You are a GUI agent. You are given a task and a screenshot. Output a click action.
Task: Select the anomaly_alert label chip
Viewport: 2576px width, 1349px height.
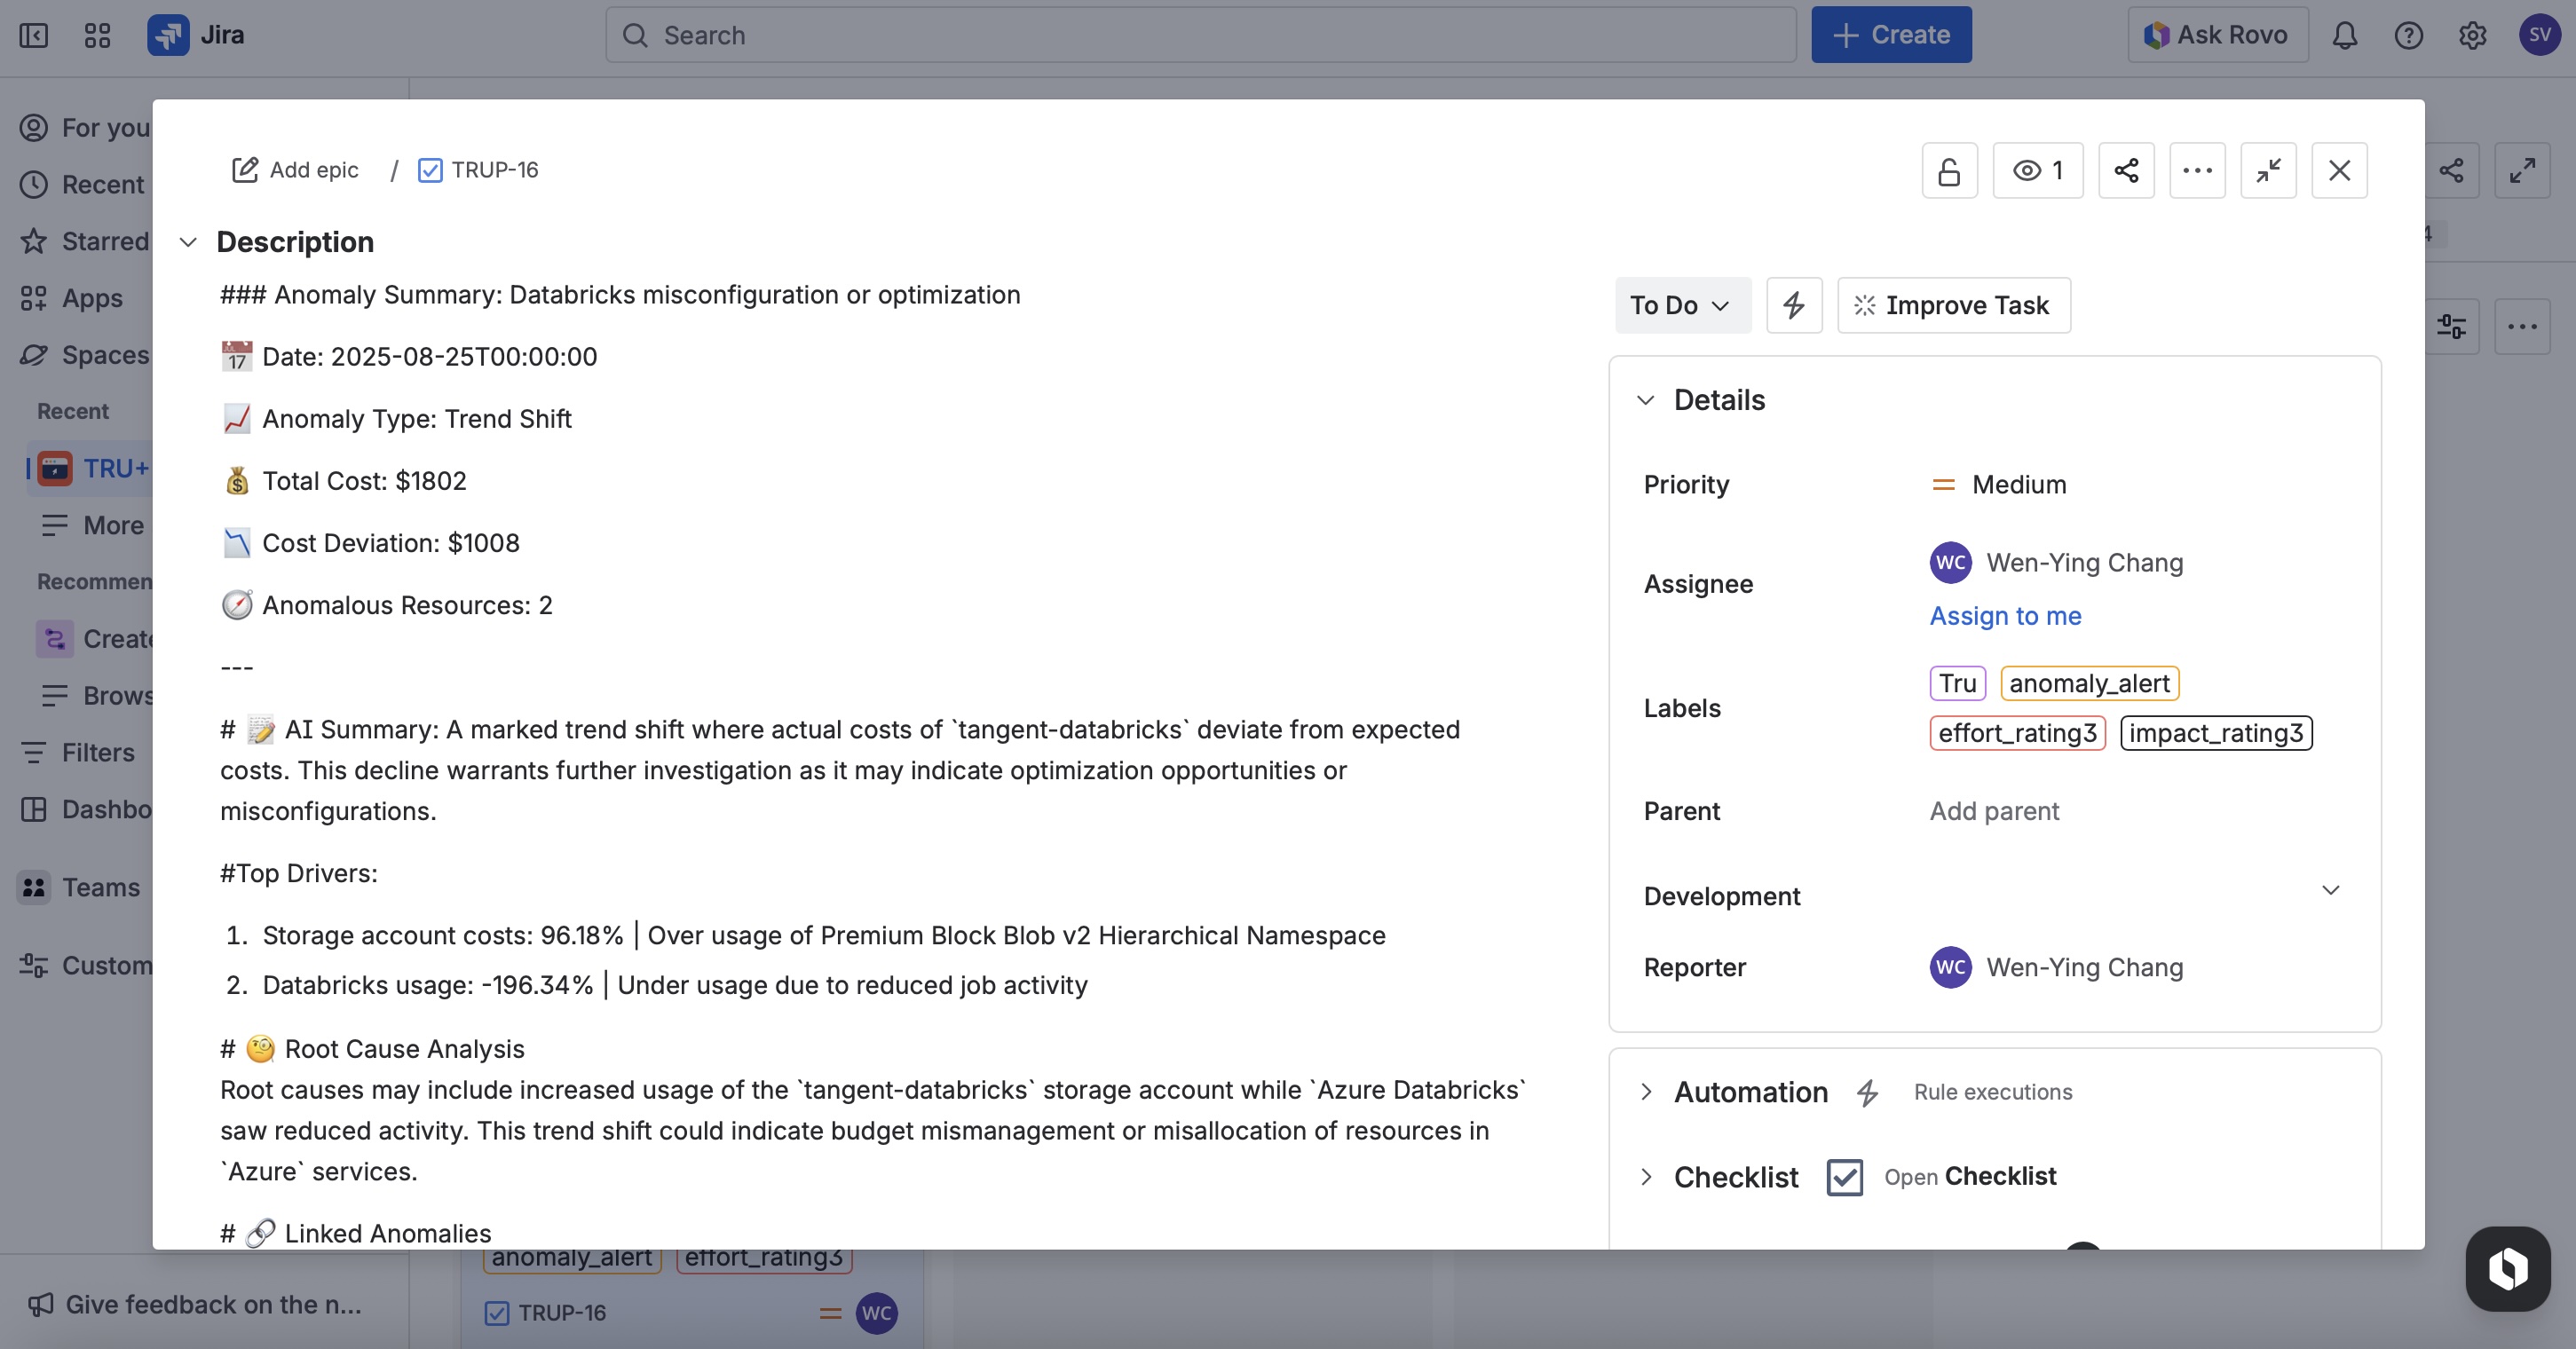(2089, 683)
